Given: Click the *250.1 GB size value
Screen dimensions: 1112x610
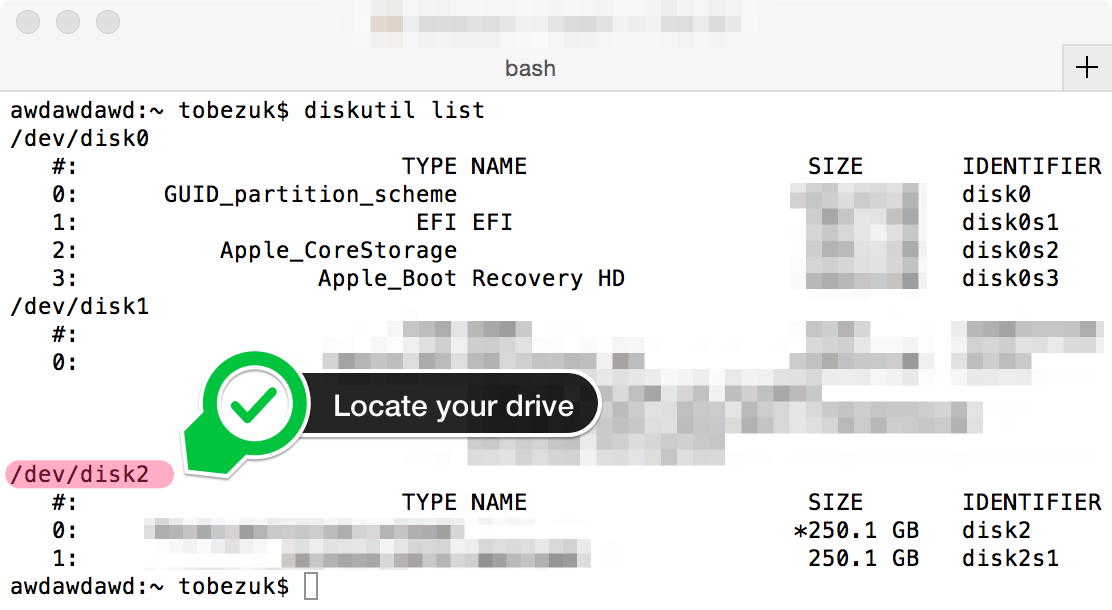Looking at the screenshot, I should pyautogui.click(x=855, y=530).
